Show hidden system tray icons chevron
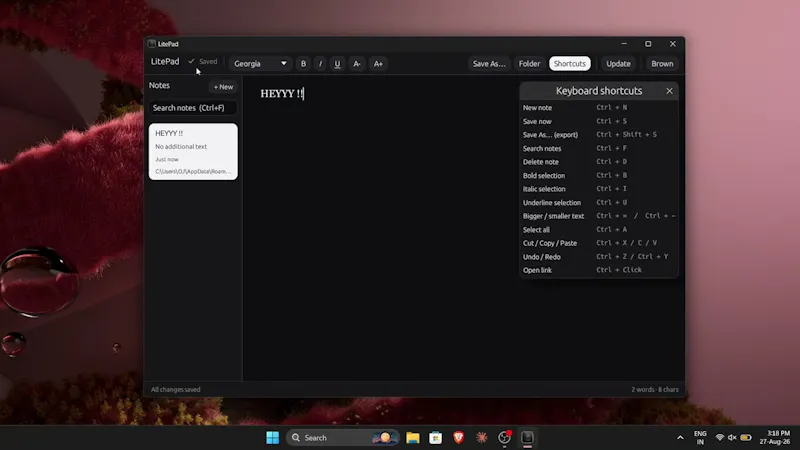The height and width of the screenshot is (450, 800). click(680, 438)
